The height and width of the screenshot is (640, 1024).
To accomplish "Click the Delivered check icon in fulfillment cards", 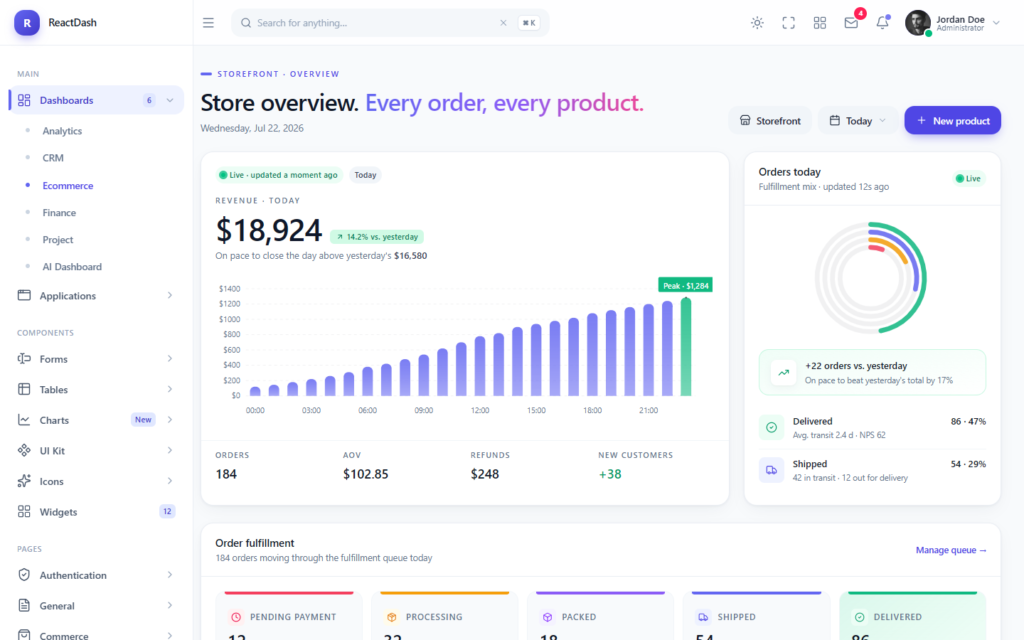I will tap(859, 617).
